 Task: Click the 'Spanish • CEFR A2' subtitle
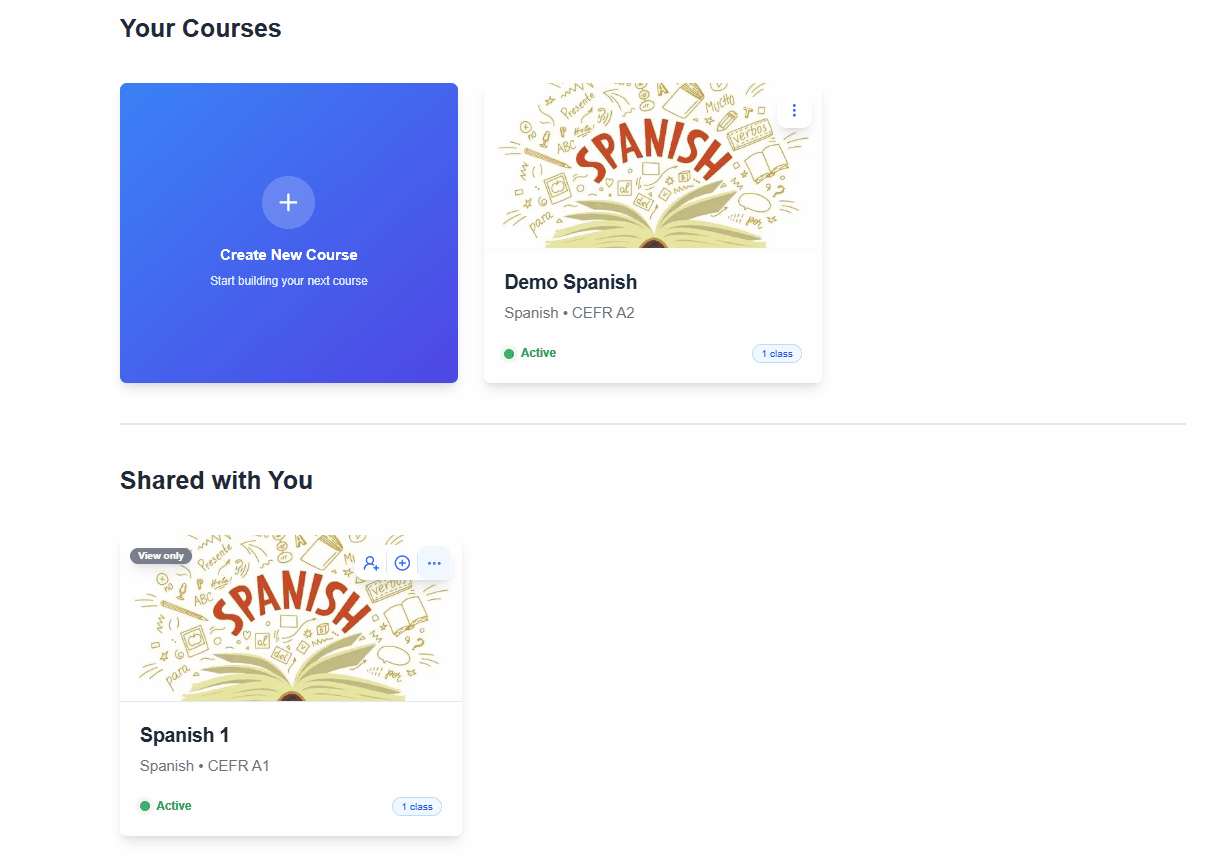(570, 313)
